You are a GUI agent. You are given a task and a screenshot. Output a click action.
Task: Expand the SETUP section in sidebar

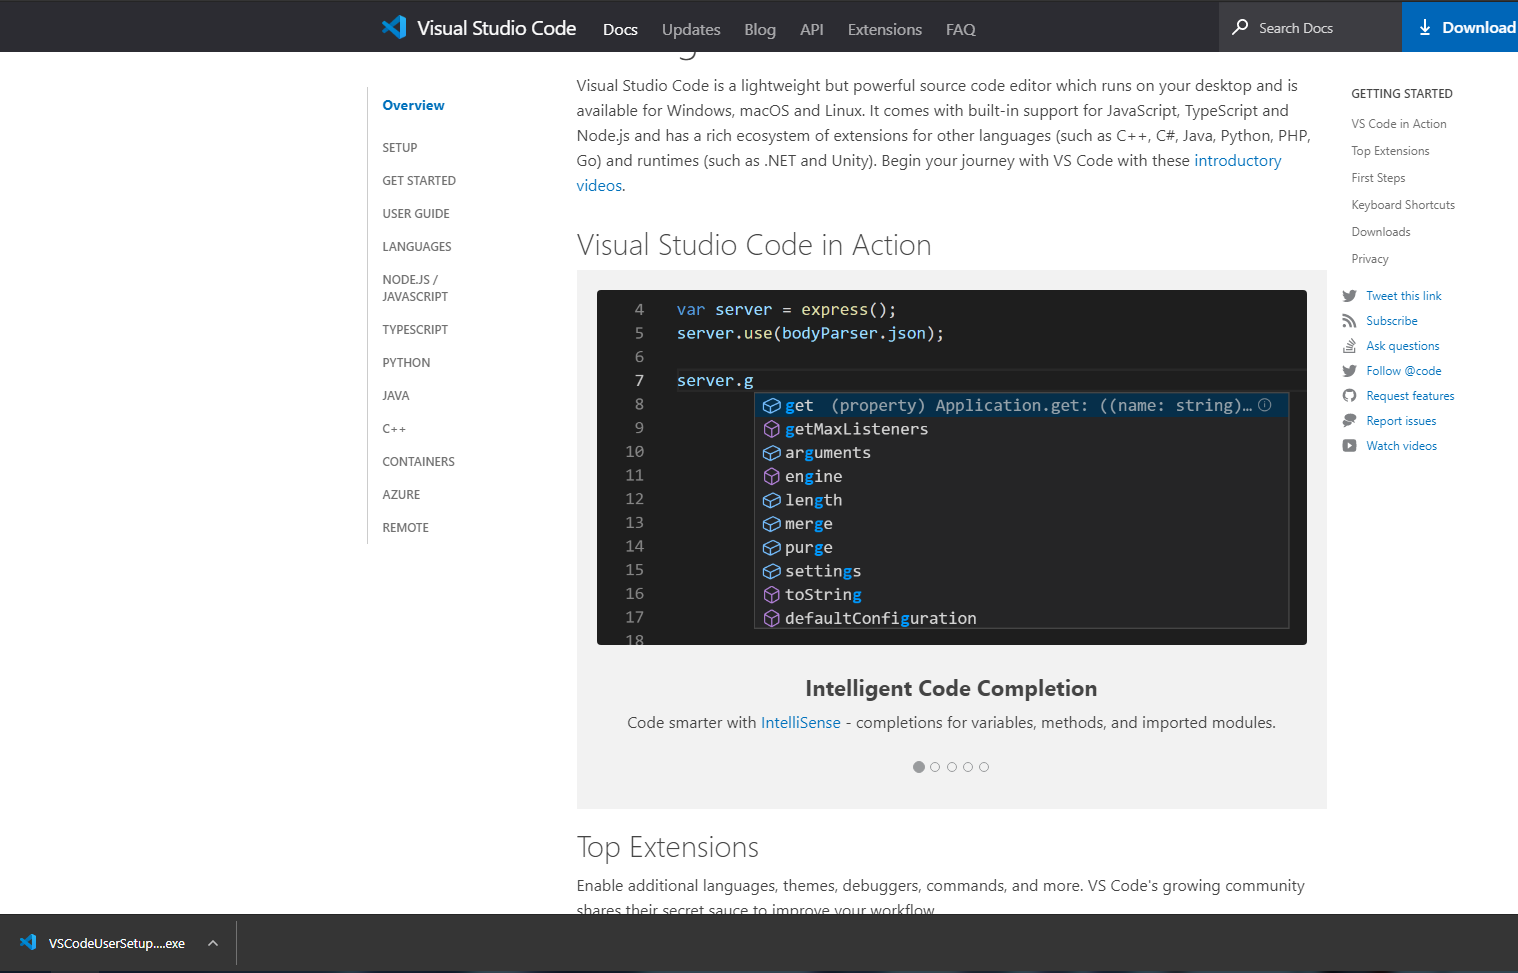pos(400,148)
